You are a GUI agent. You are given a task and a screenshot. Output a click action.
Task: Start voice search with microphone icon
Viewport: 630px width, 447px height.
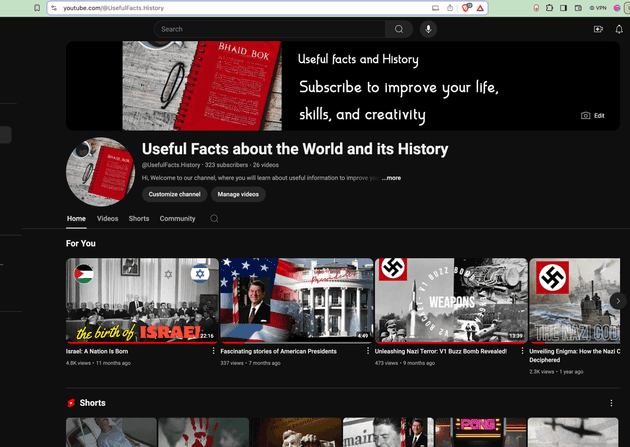(428, 29)
